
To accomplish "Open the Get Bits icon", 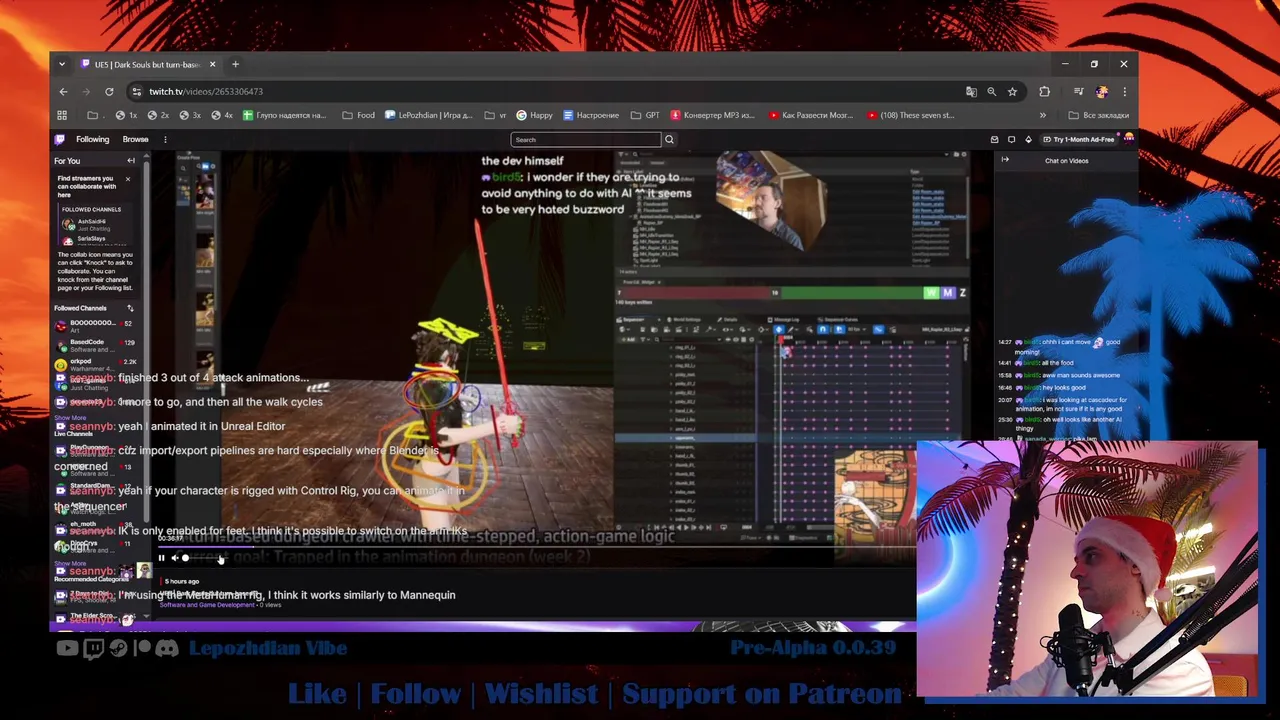I will coord(1028,139).
